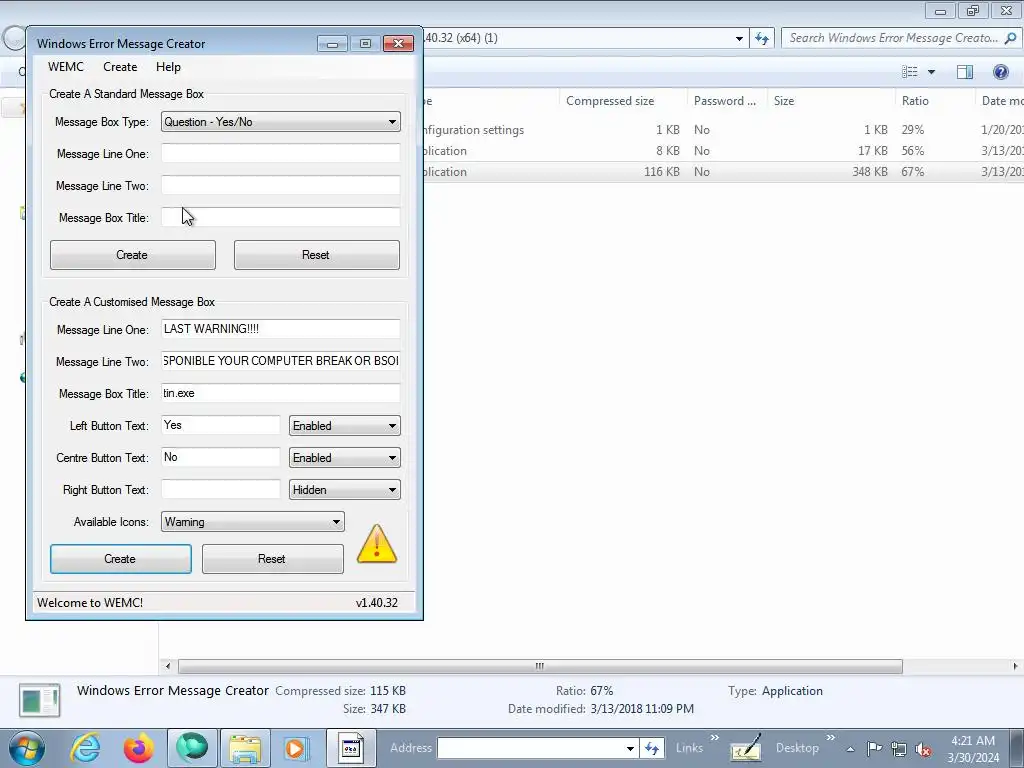Open Centre Button Text Enabled dropdown
This screenshot has width=1024, height=768.
point(345,458)
